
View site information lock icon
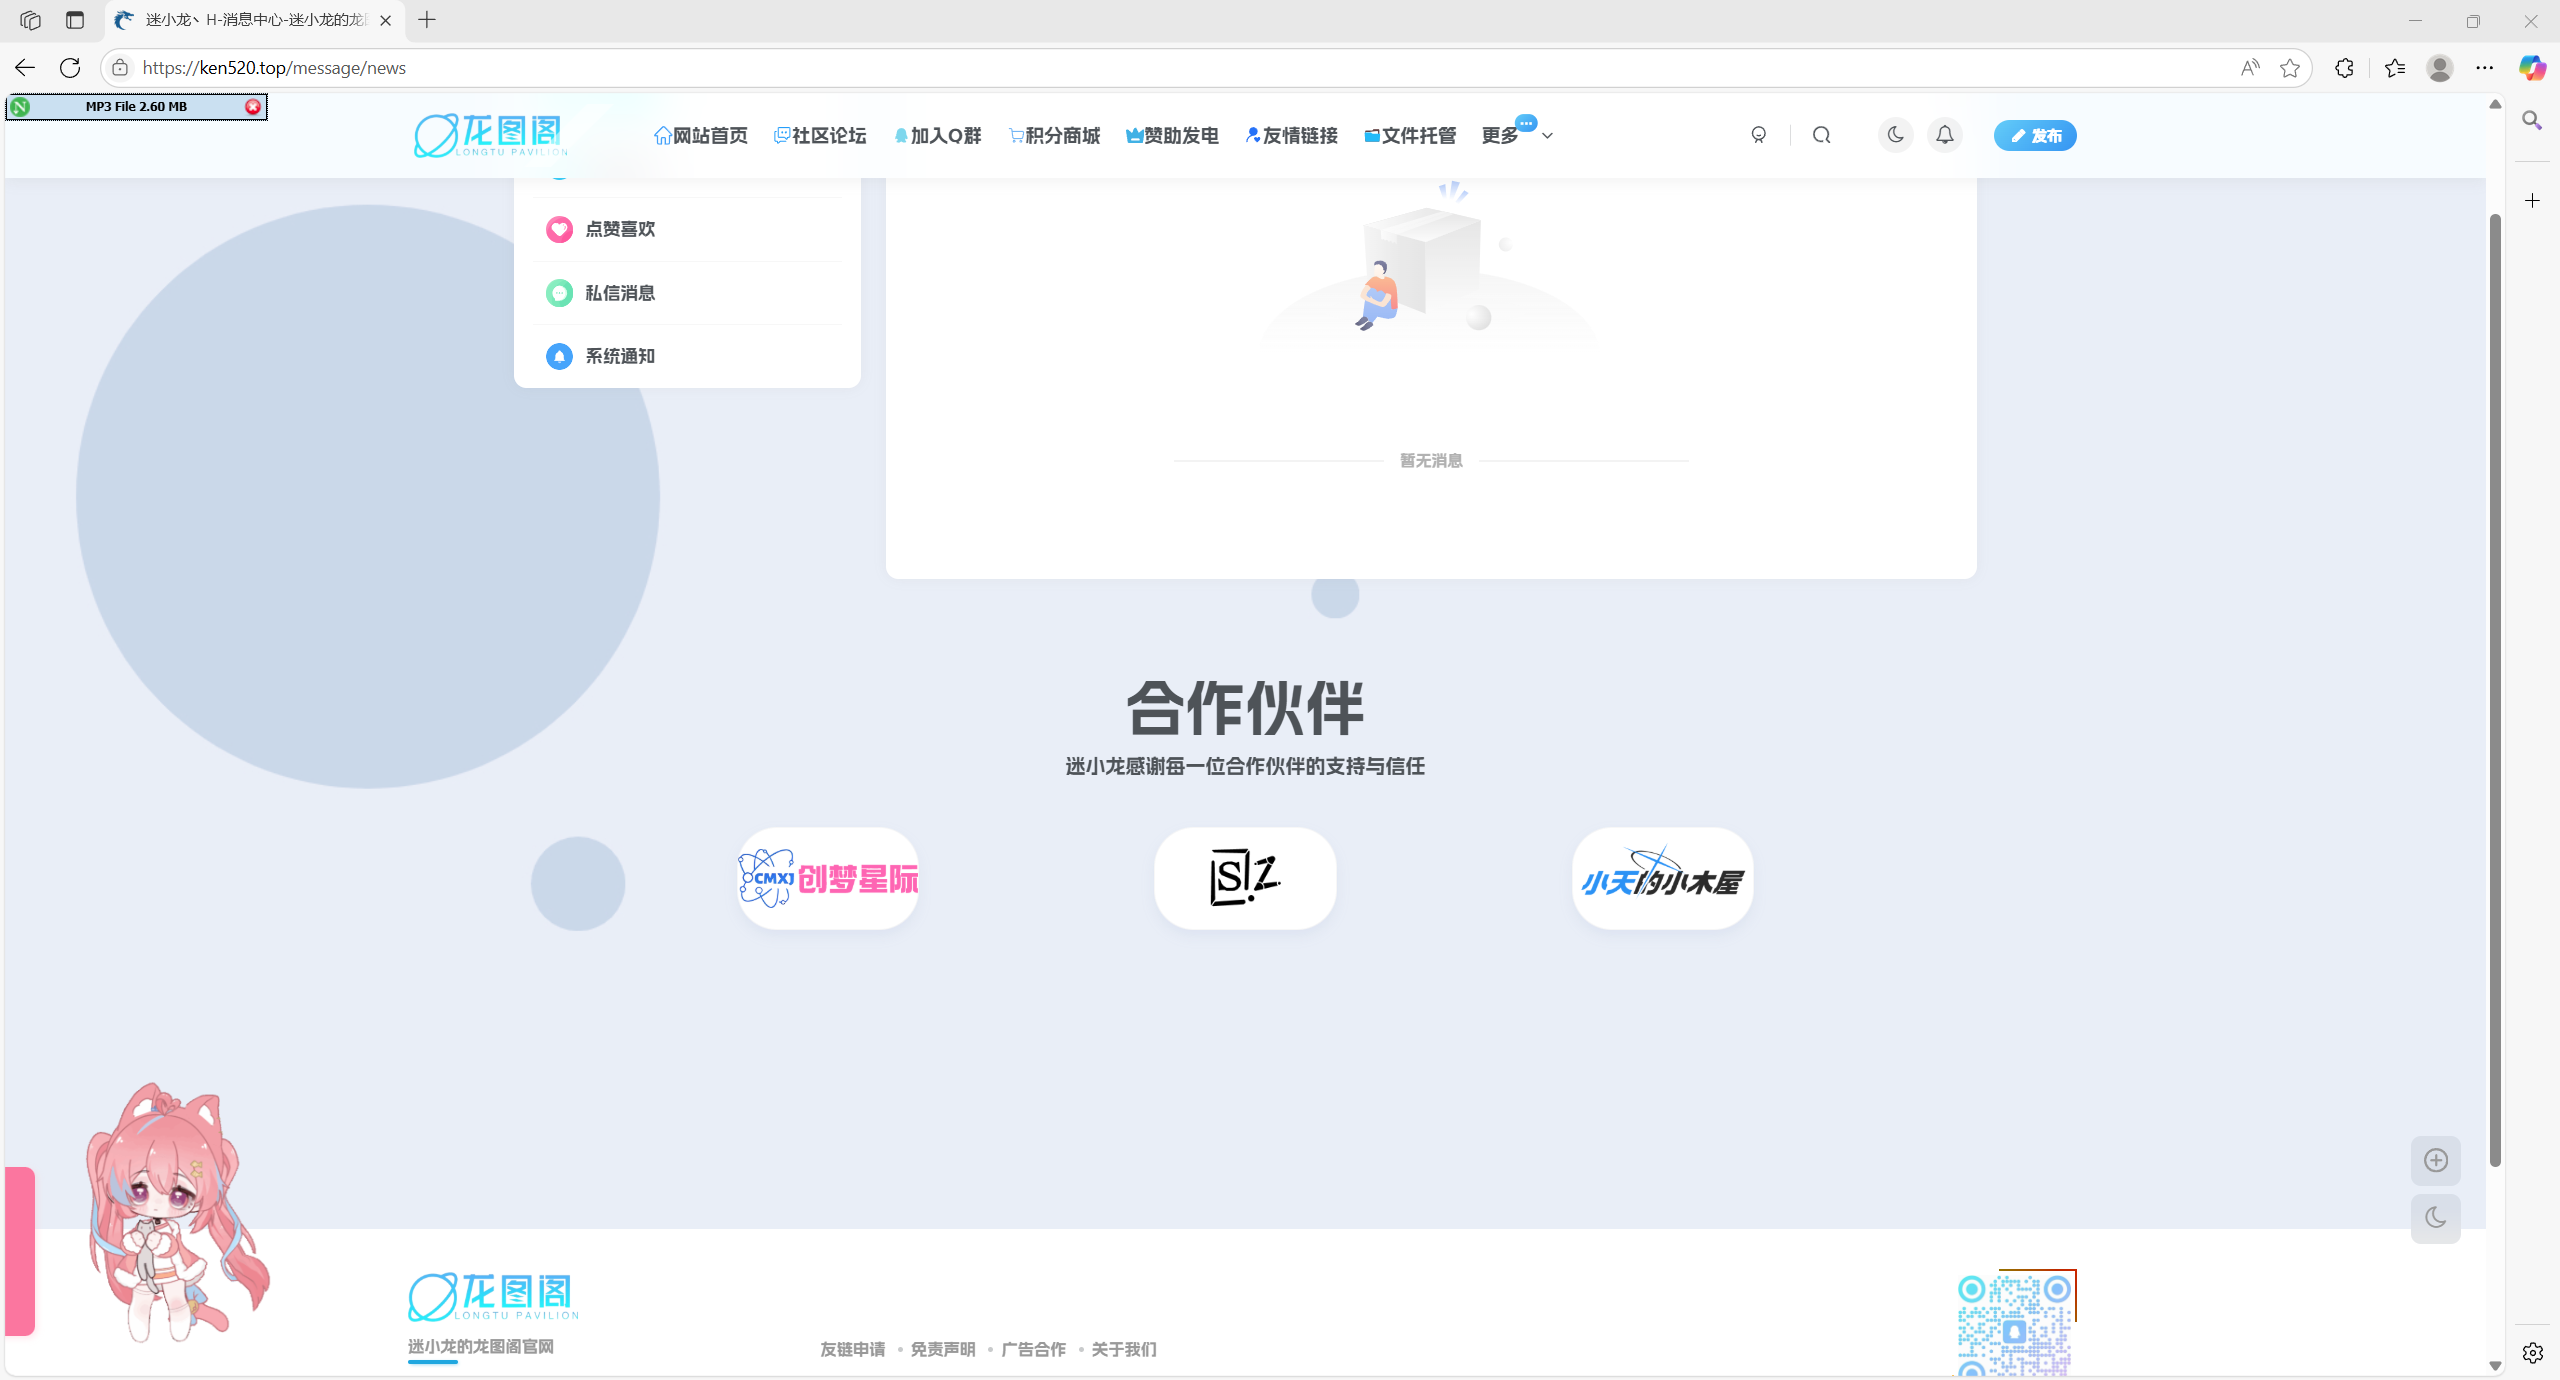(120, 67)
